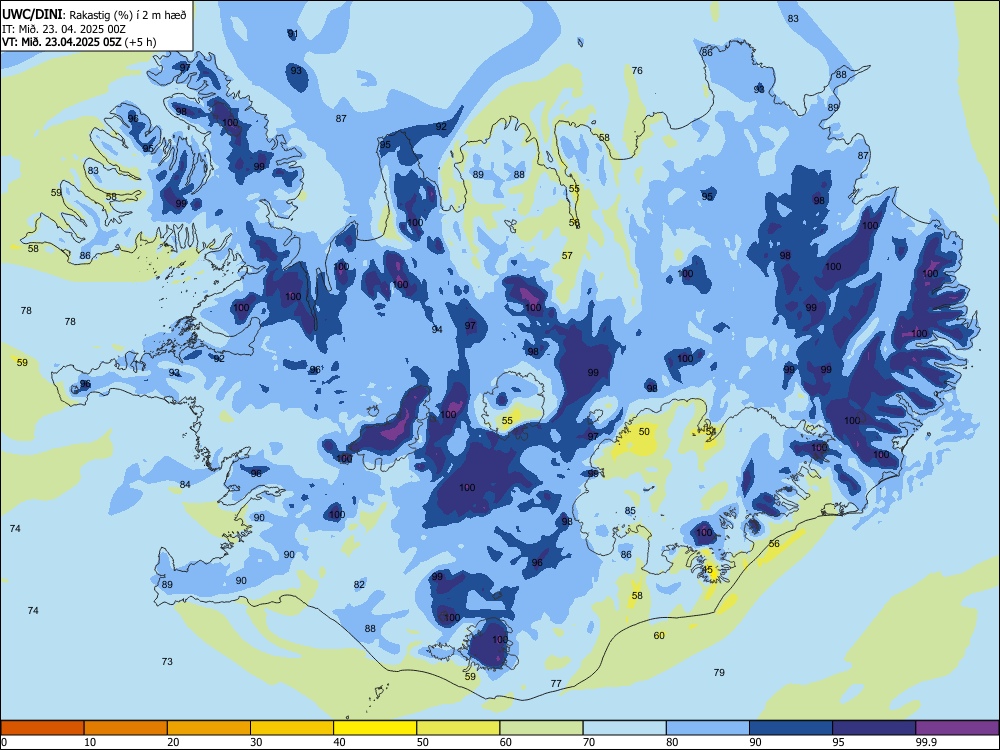Click the legend label '70'

point(589,742)
